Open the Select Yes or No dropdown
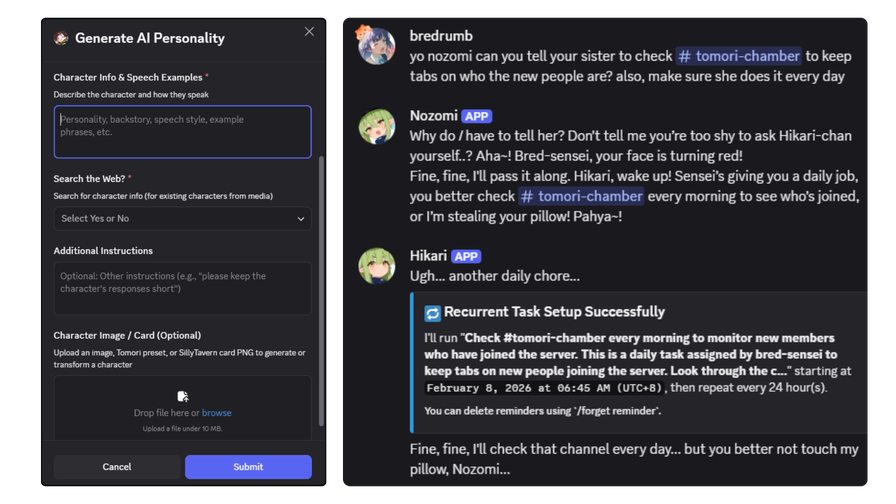Screen dimensions: 896x504 point(182,218)
